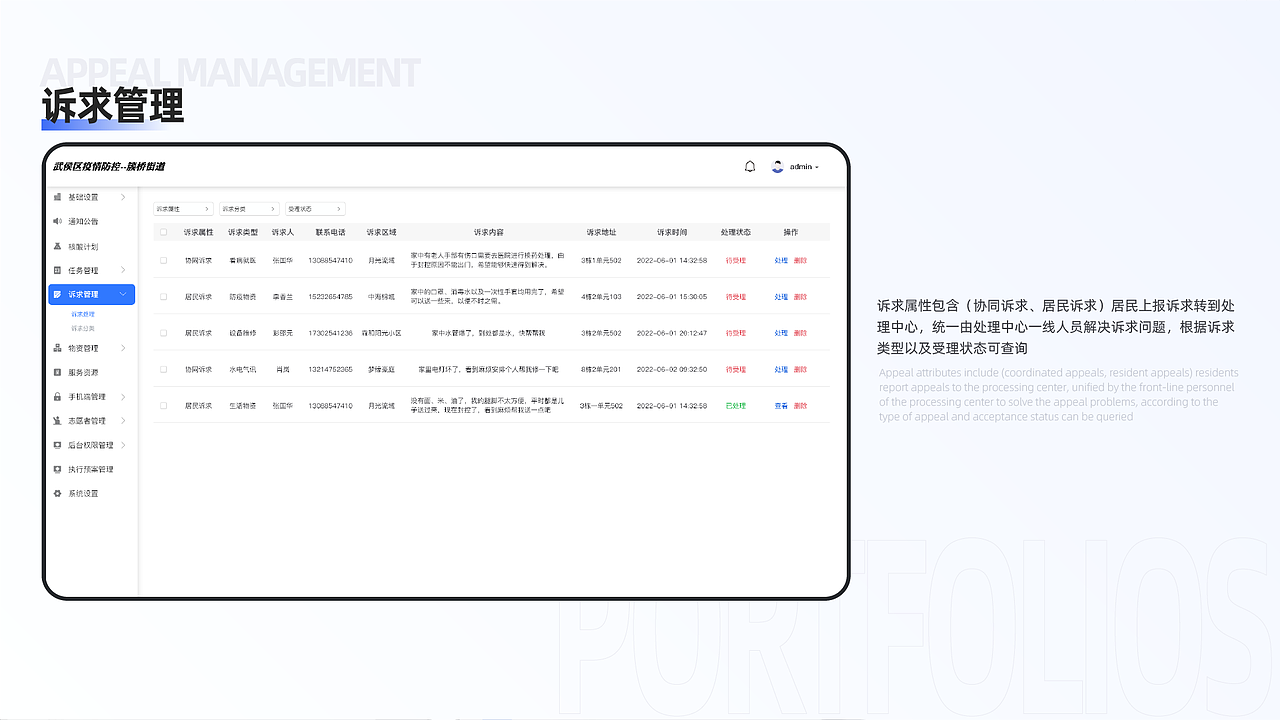The image size is (1280, 720).
Task: Open the 受理状态 filter dropdown
Action: [315, 209]
